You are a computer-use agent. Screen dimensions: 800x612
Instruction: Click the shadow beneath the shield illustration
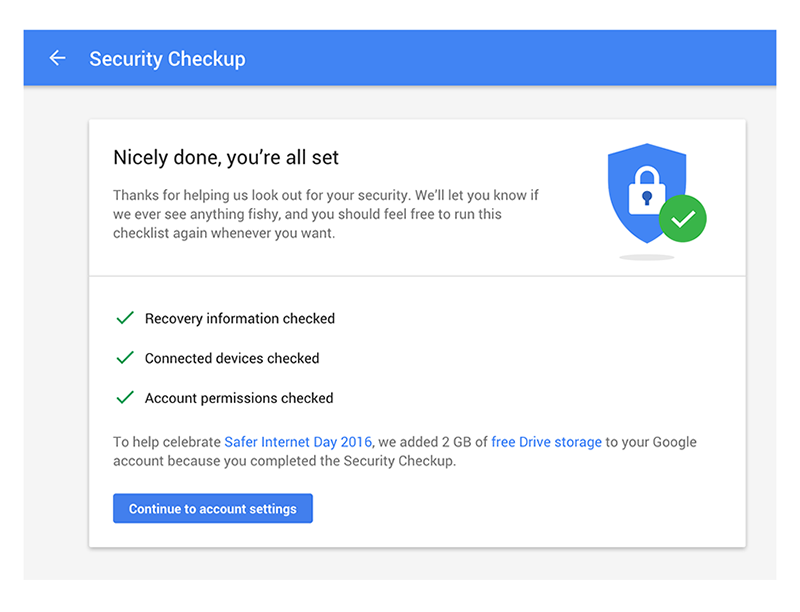pos(647,258)
